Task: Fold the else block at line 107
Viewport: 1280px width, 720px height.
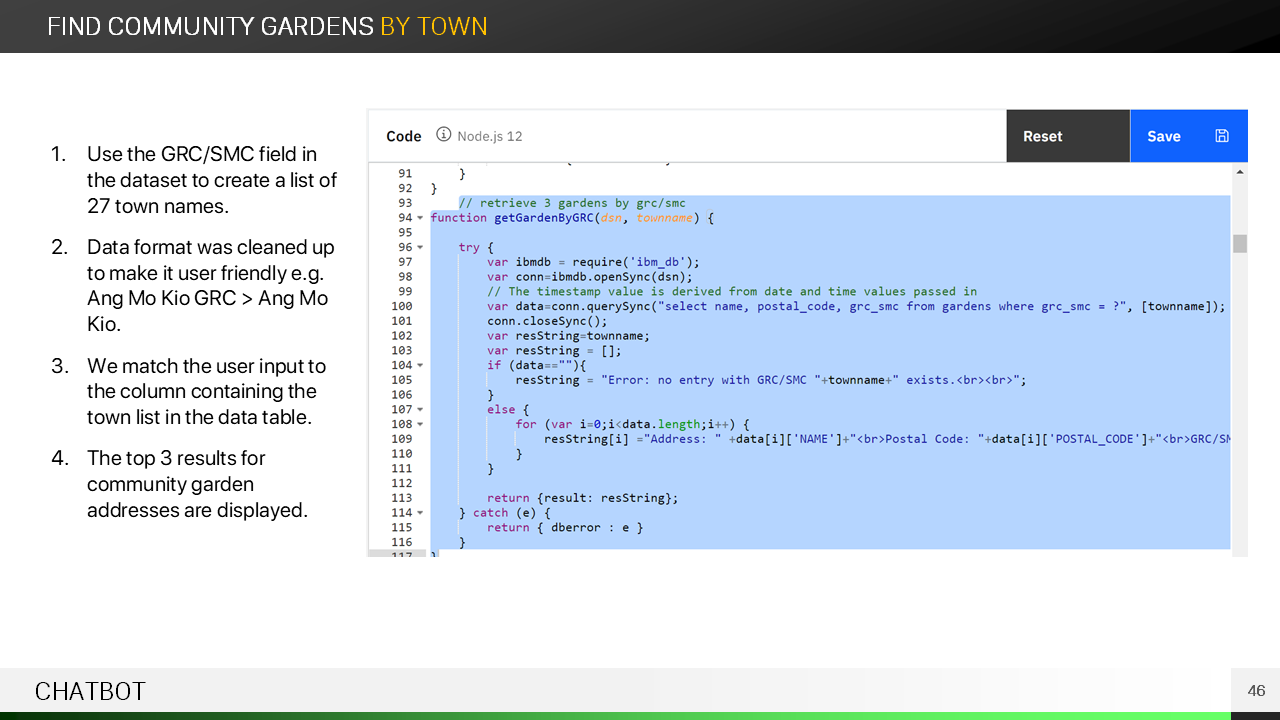Action: coord(420,410)
